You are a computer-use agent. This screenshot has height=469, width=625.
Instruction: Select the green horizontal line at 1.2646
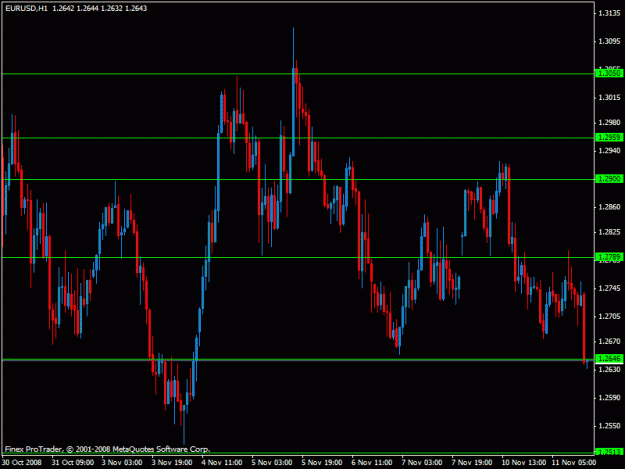tap(298, 360)
